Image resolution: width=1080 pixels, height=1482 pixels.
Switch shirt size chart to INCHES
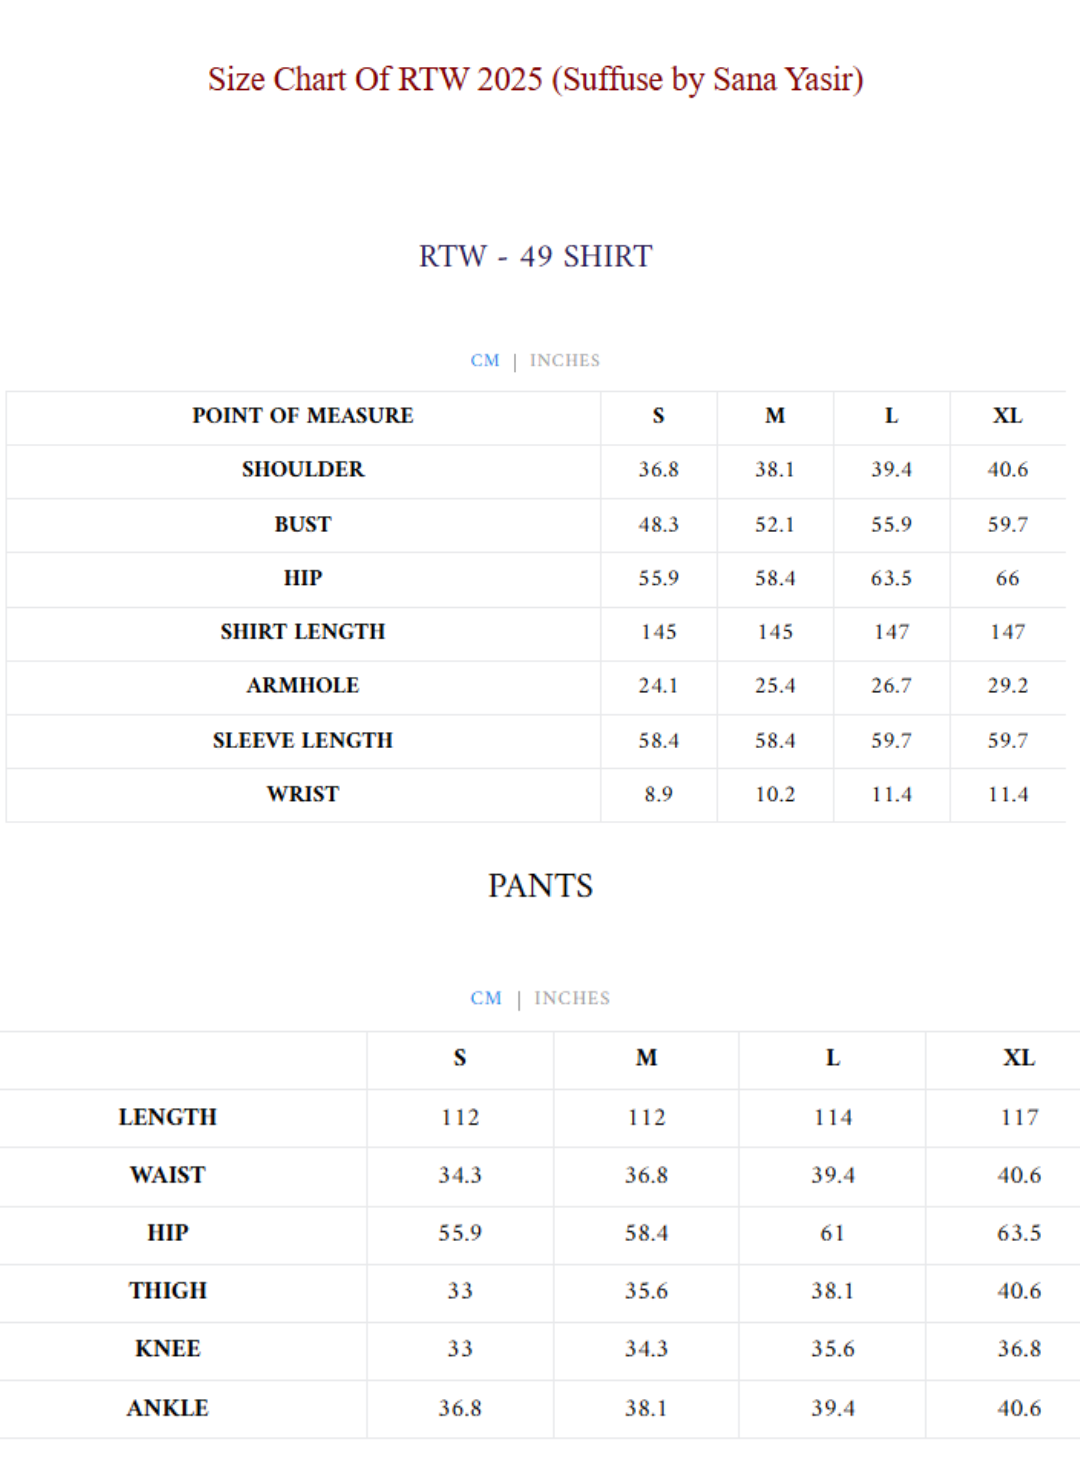564,360
